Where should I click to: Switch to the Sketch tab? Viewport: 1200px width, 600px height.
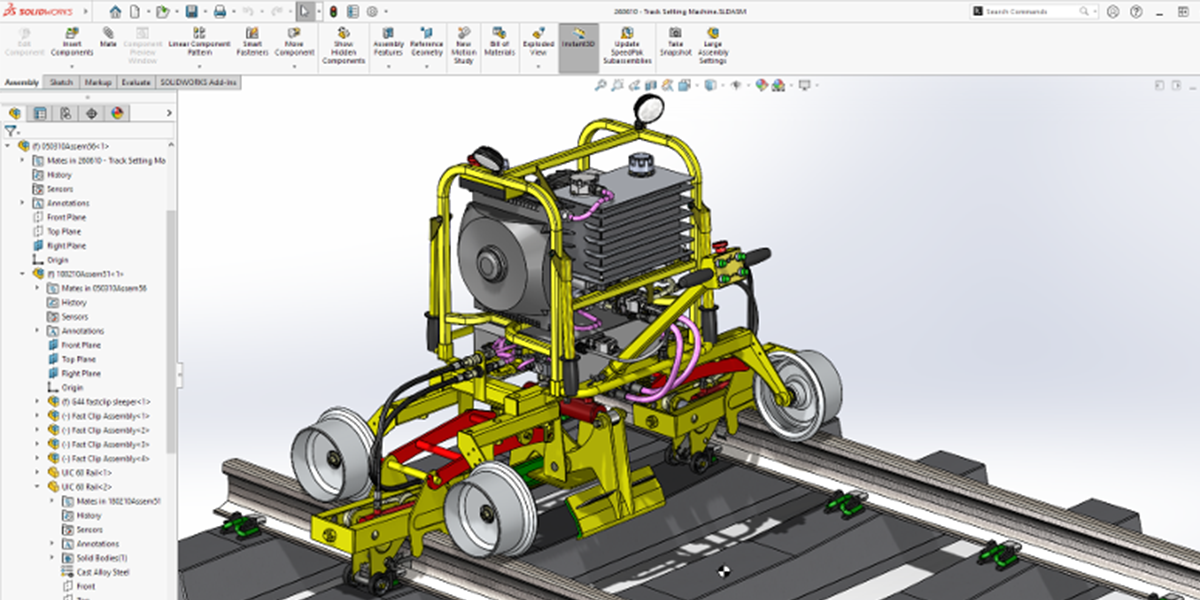60,82
